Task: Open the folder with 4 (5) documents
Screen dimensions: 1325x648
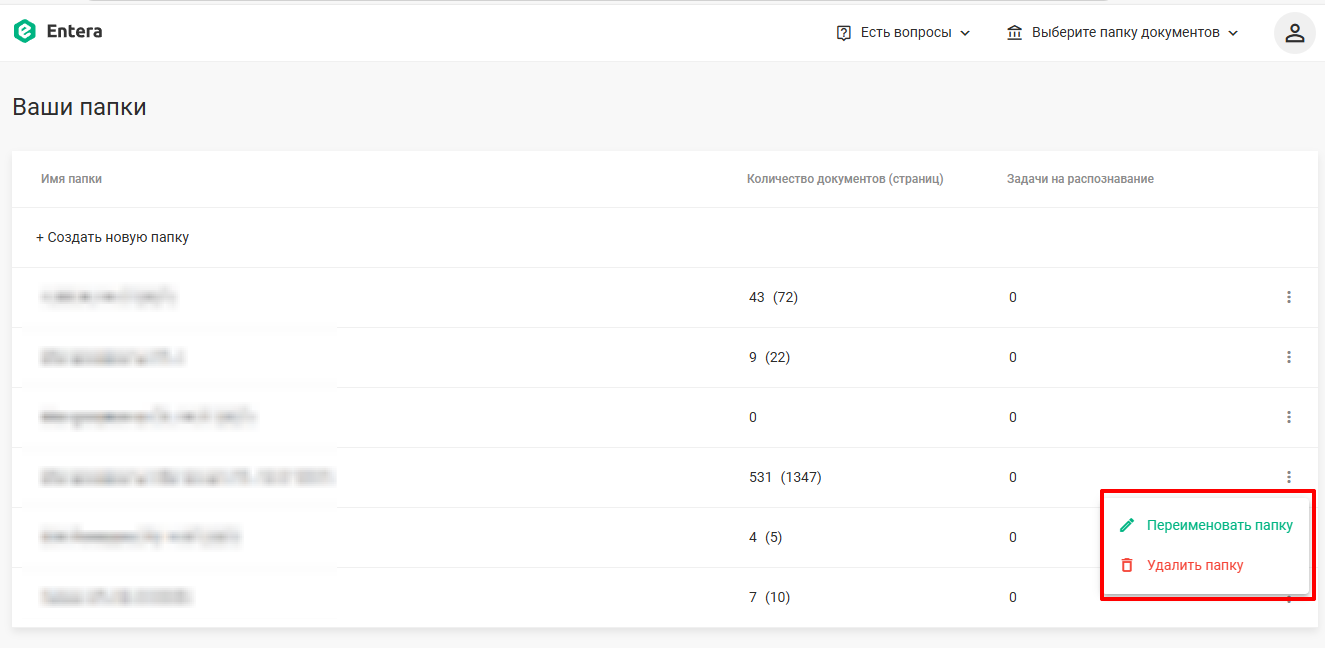Action: tap(141, 537)
